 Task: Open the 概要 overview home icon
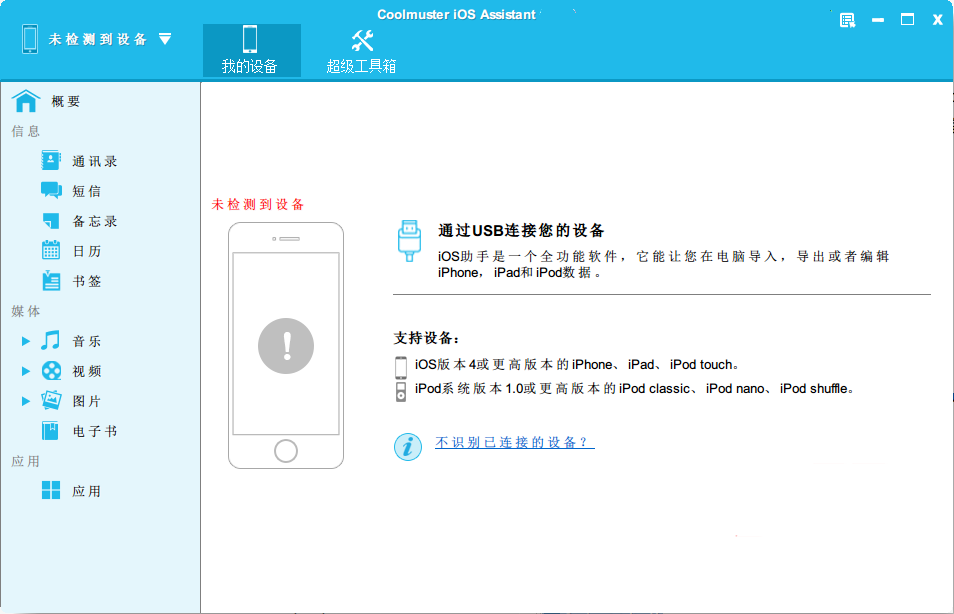click(x=26, y=101)
